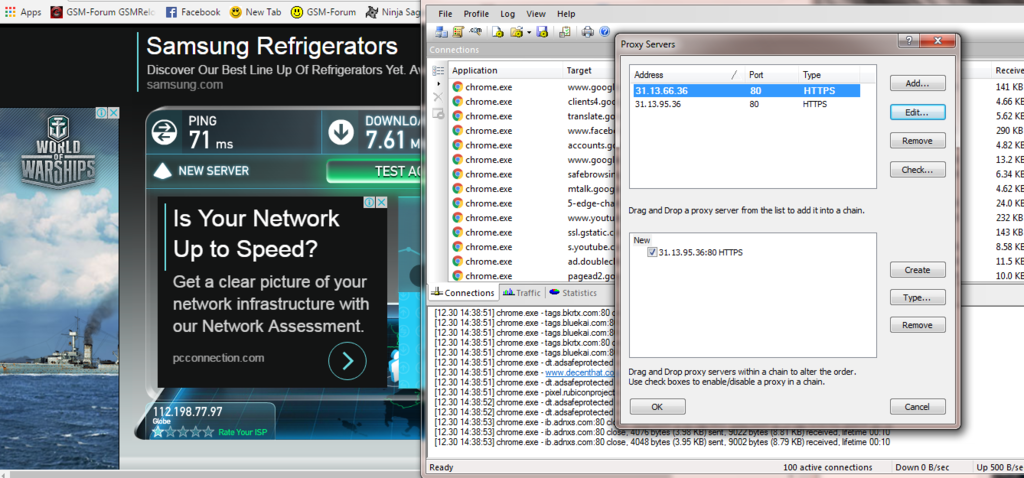The height and width of the screenshot is (478, 1024).
Task: Select the New chain item
Action: (x=642, y=240)
